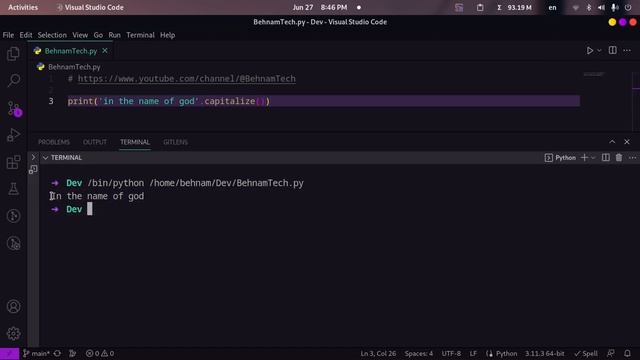Viewport: 640px width, 360px height.
Task: Kill the terminal with trash icon
Action: (x=619, y=158)
